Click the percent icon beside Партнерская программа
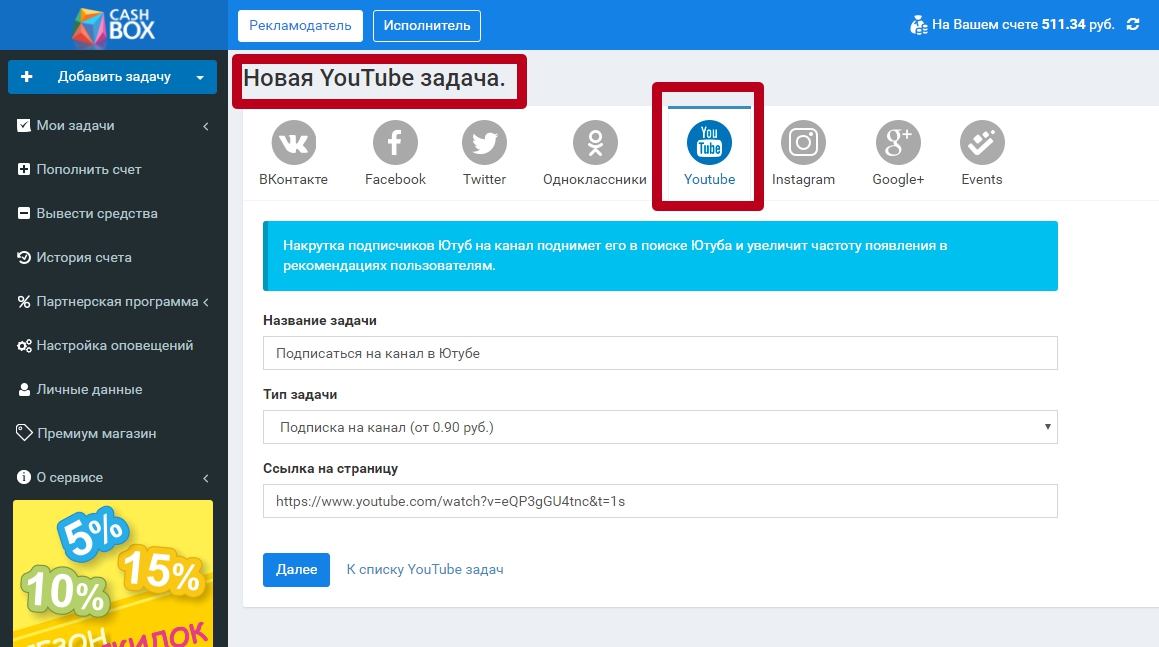Screen dimensions: 1159x647 pyautogui.click(x=24, y=302)
